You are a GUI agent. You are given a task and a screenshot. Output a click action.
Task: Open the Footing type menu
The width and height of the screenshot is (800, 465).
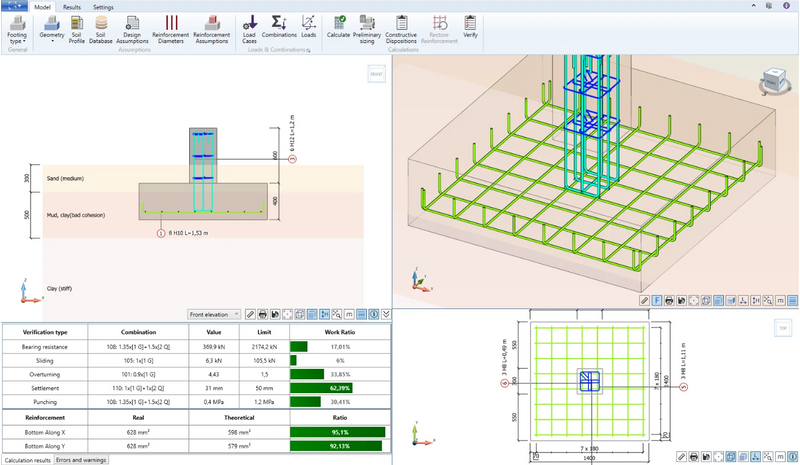pos(17,30)
